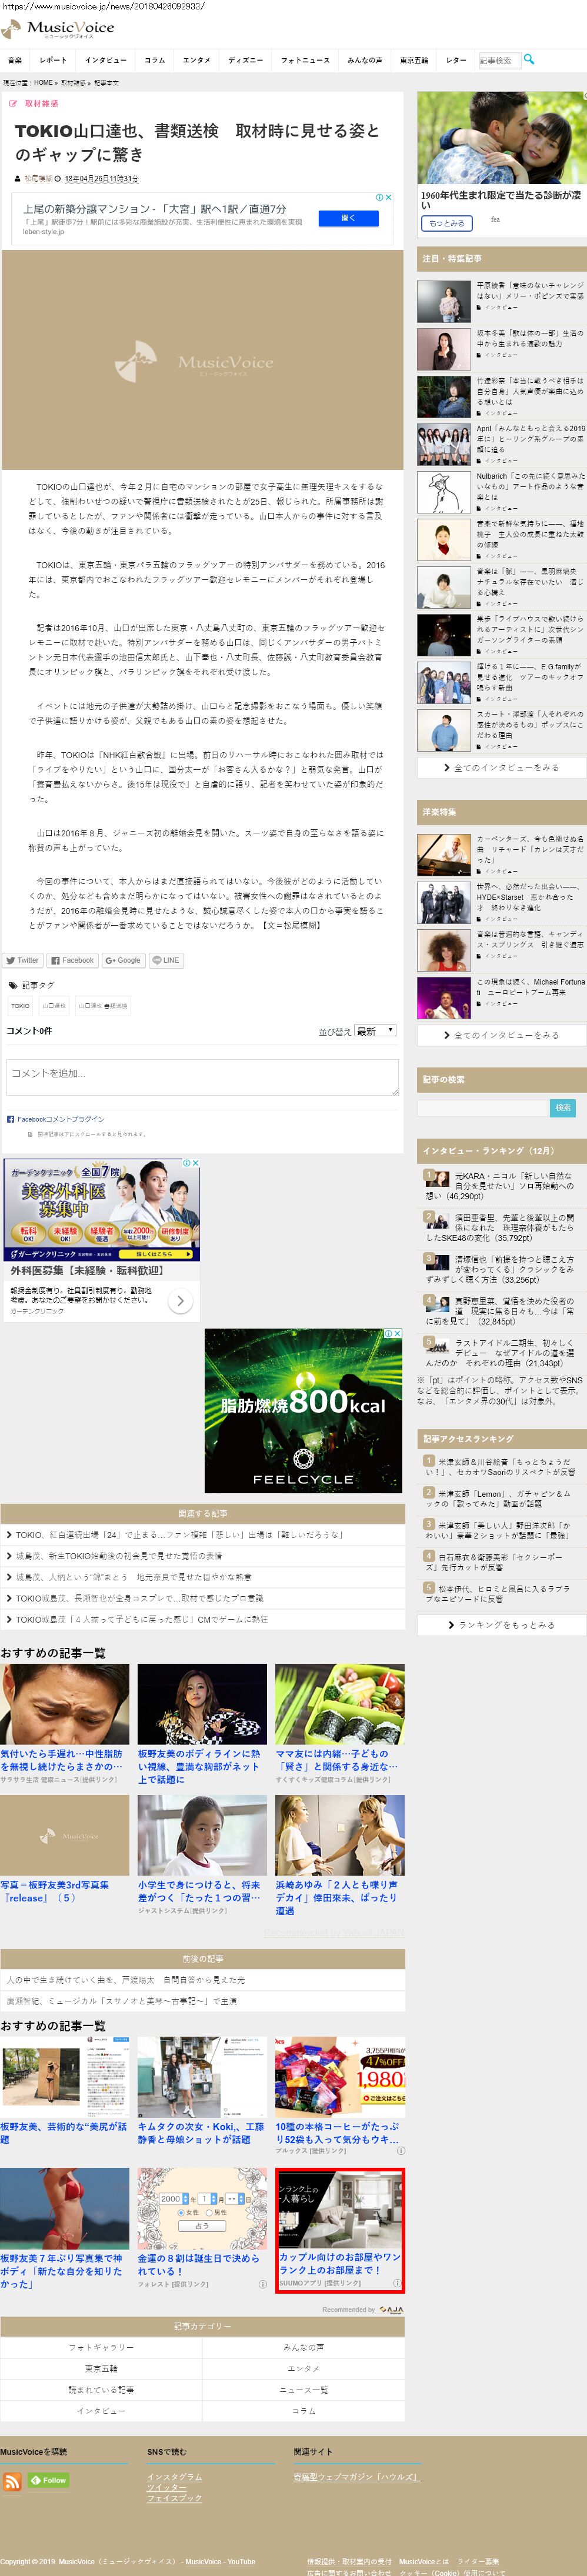The image size is (587, 2576).
Task: Share the article with the Facebook button
Action: pos(72,960)
